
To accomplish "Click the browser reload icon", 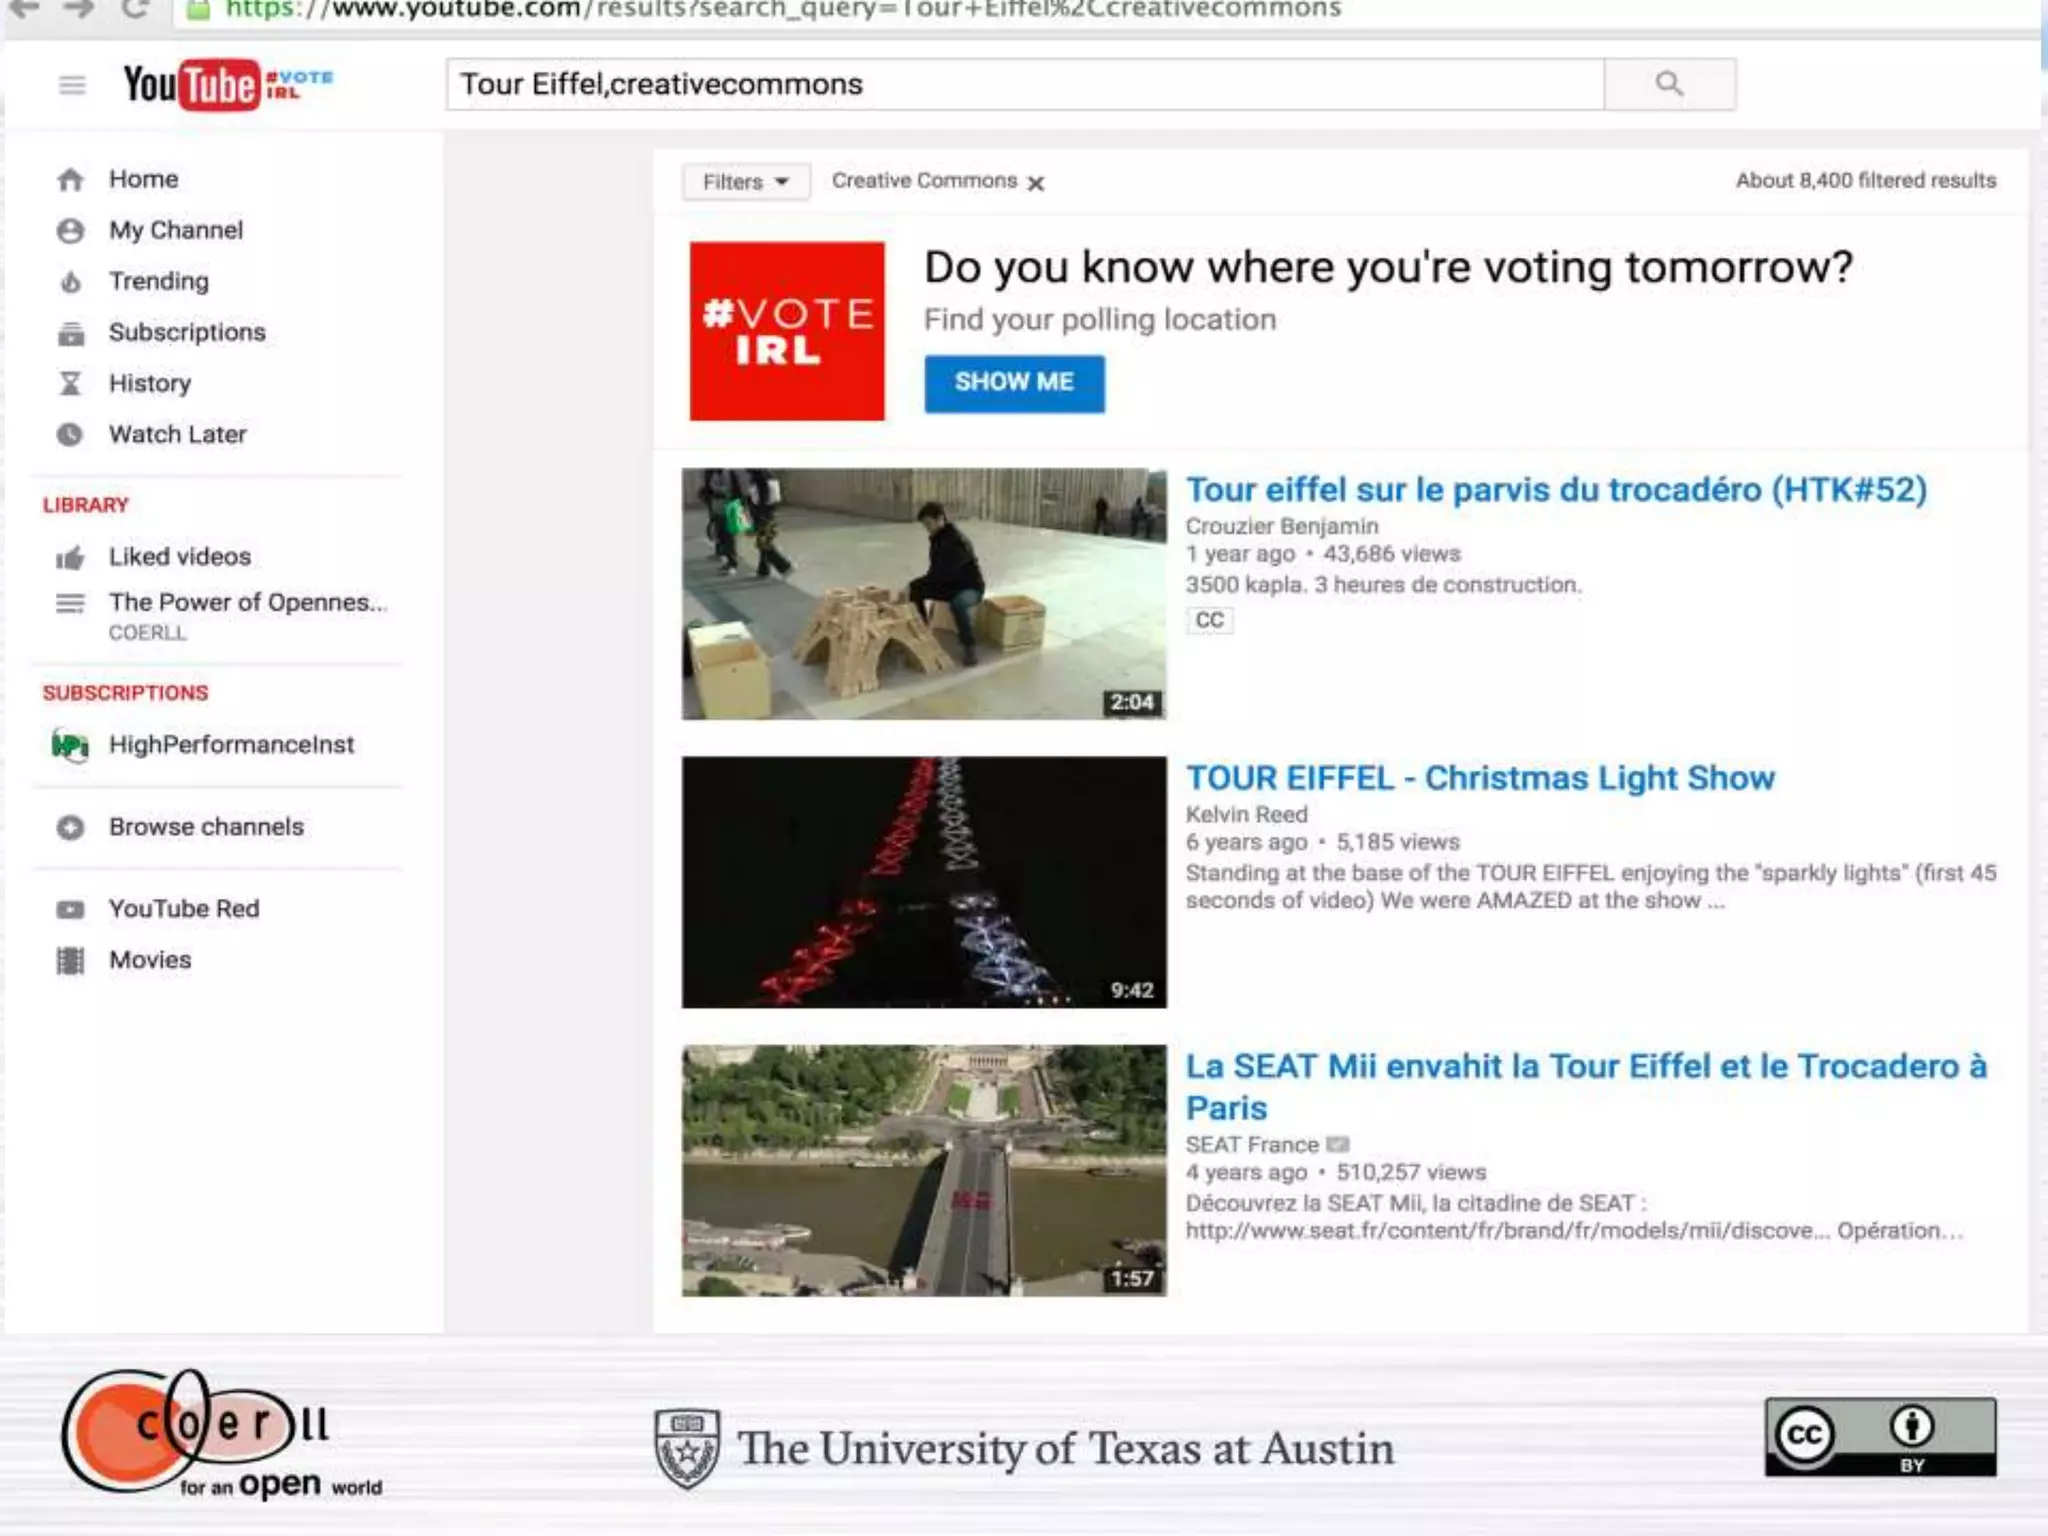I will [x=135, y=10].
